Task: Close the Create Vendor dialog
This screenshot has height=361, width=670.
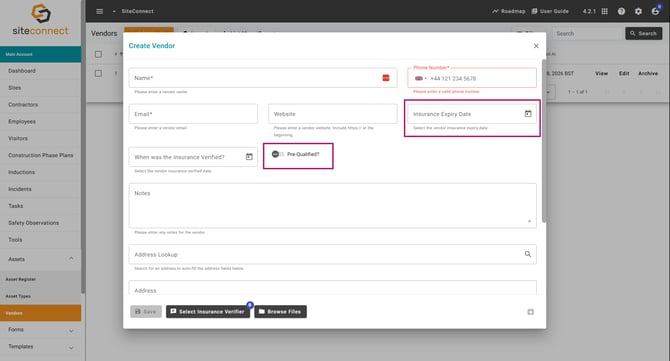Action: point(536,46)
